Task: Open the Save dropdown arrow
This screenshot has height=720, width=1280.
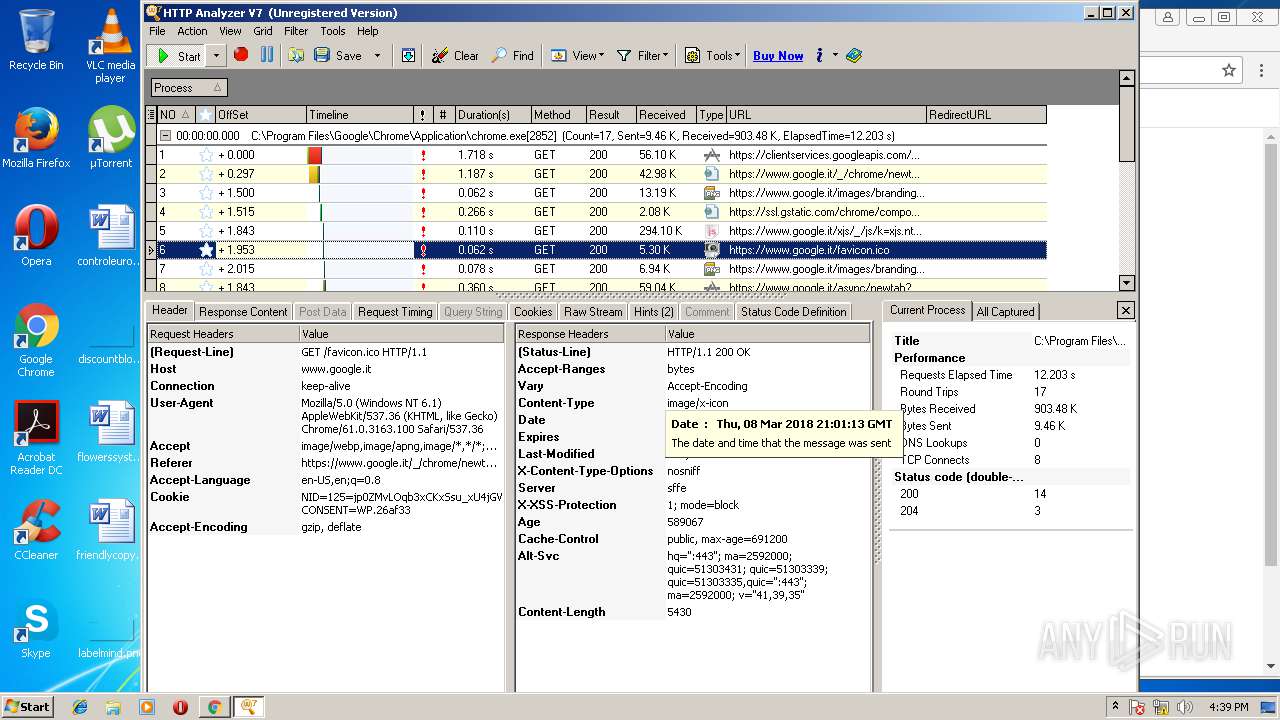Action: click(377, 56)
